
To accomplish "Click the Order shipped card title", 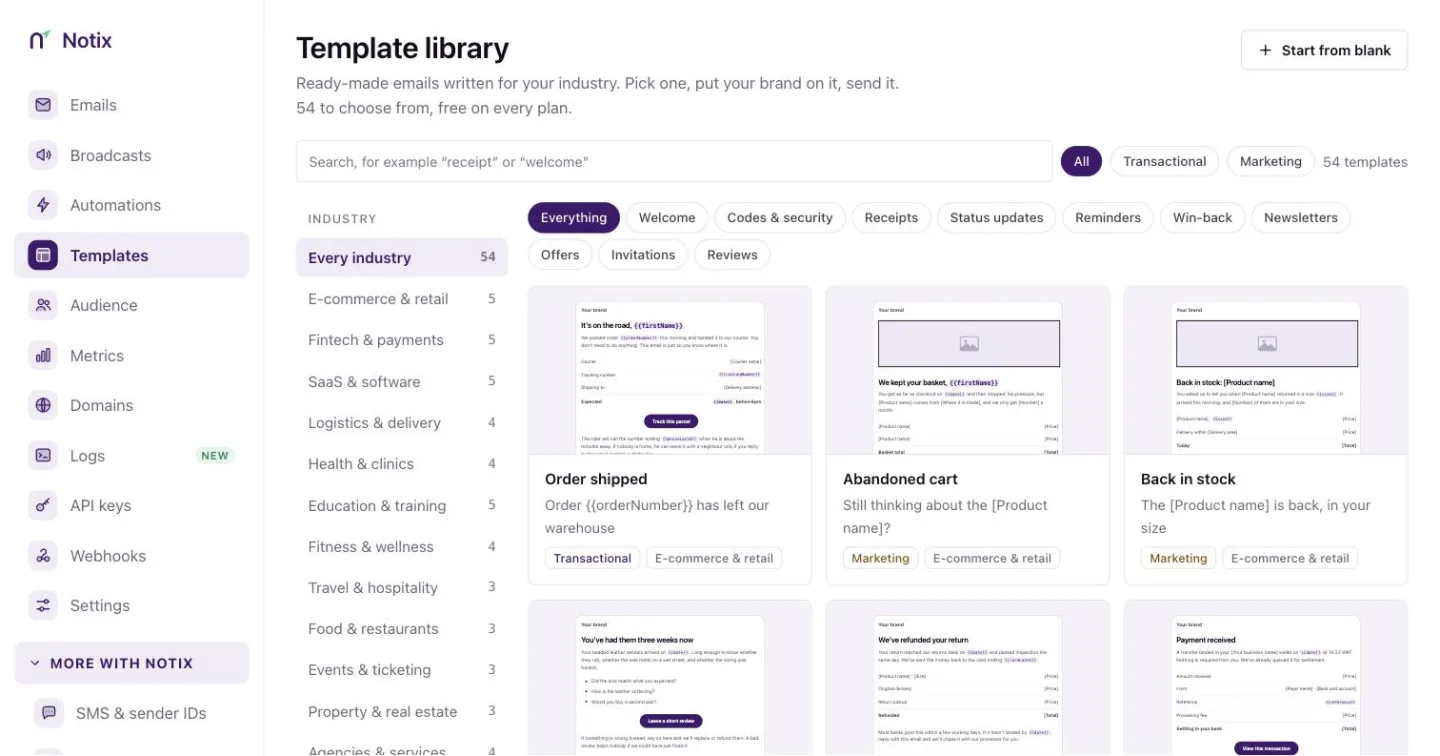I will (x=596, y=479).
